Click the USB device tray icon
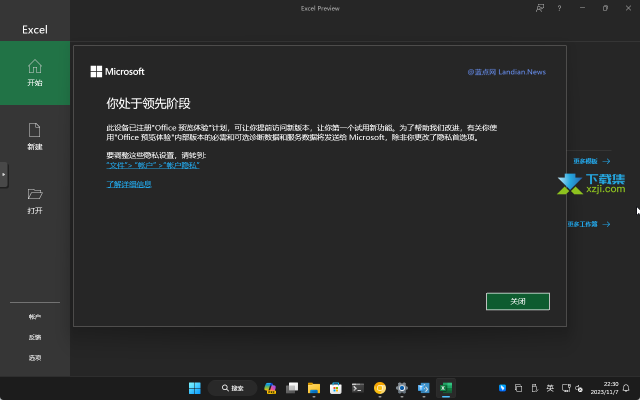Viewport: 640px width, 400px height. 534,388
